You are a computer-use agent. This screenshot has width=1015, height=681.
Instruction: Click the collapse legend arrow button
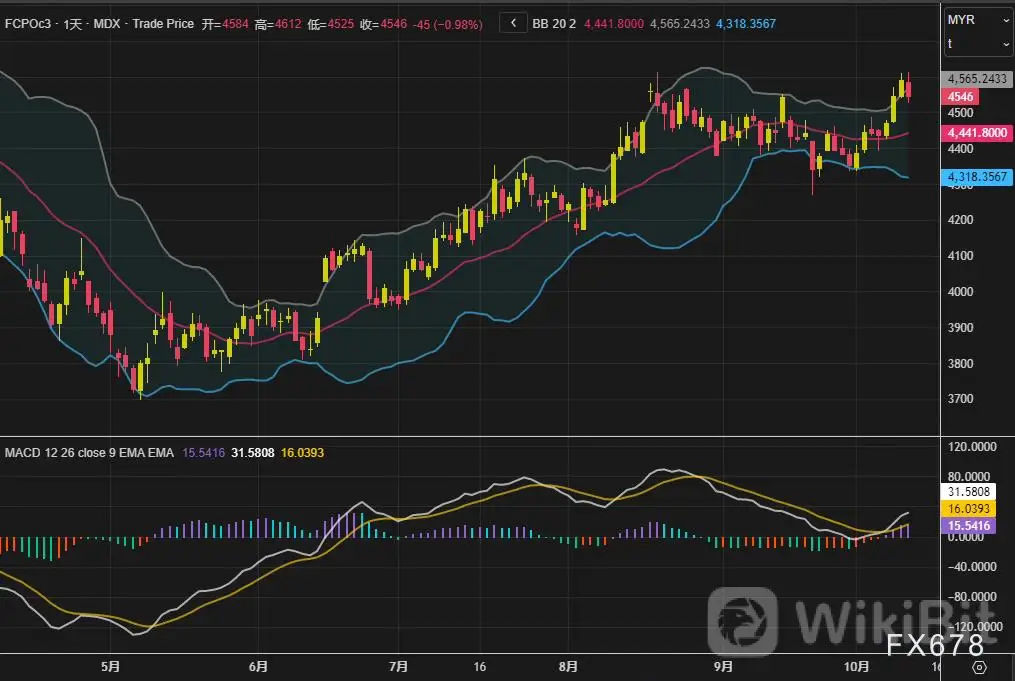513,23
